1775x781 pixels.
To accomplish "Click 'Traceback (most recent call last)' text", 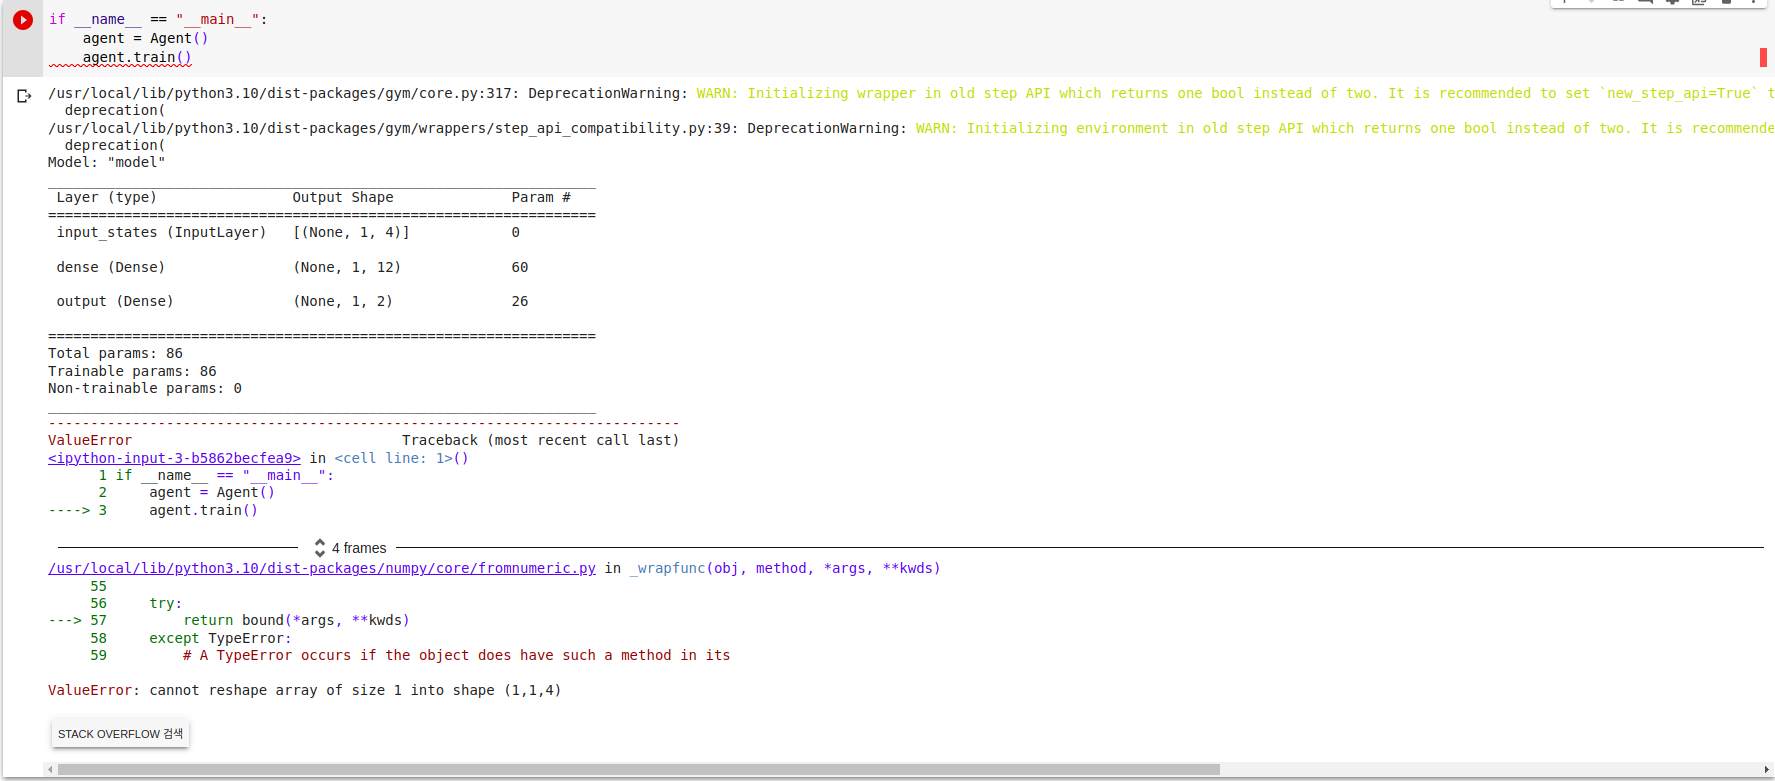I will coord(541,440).
